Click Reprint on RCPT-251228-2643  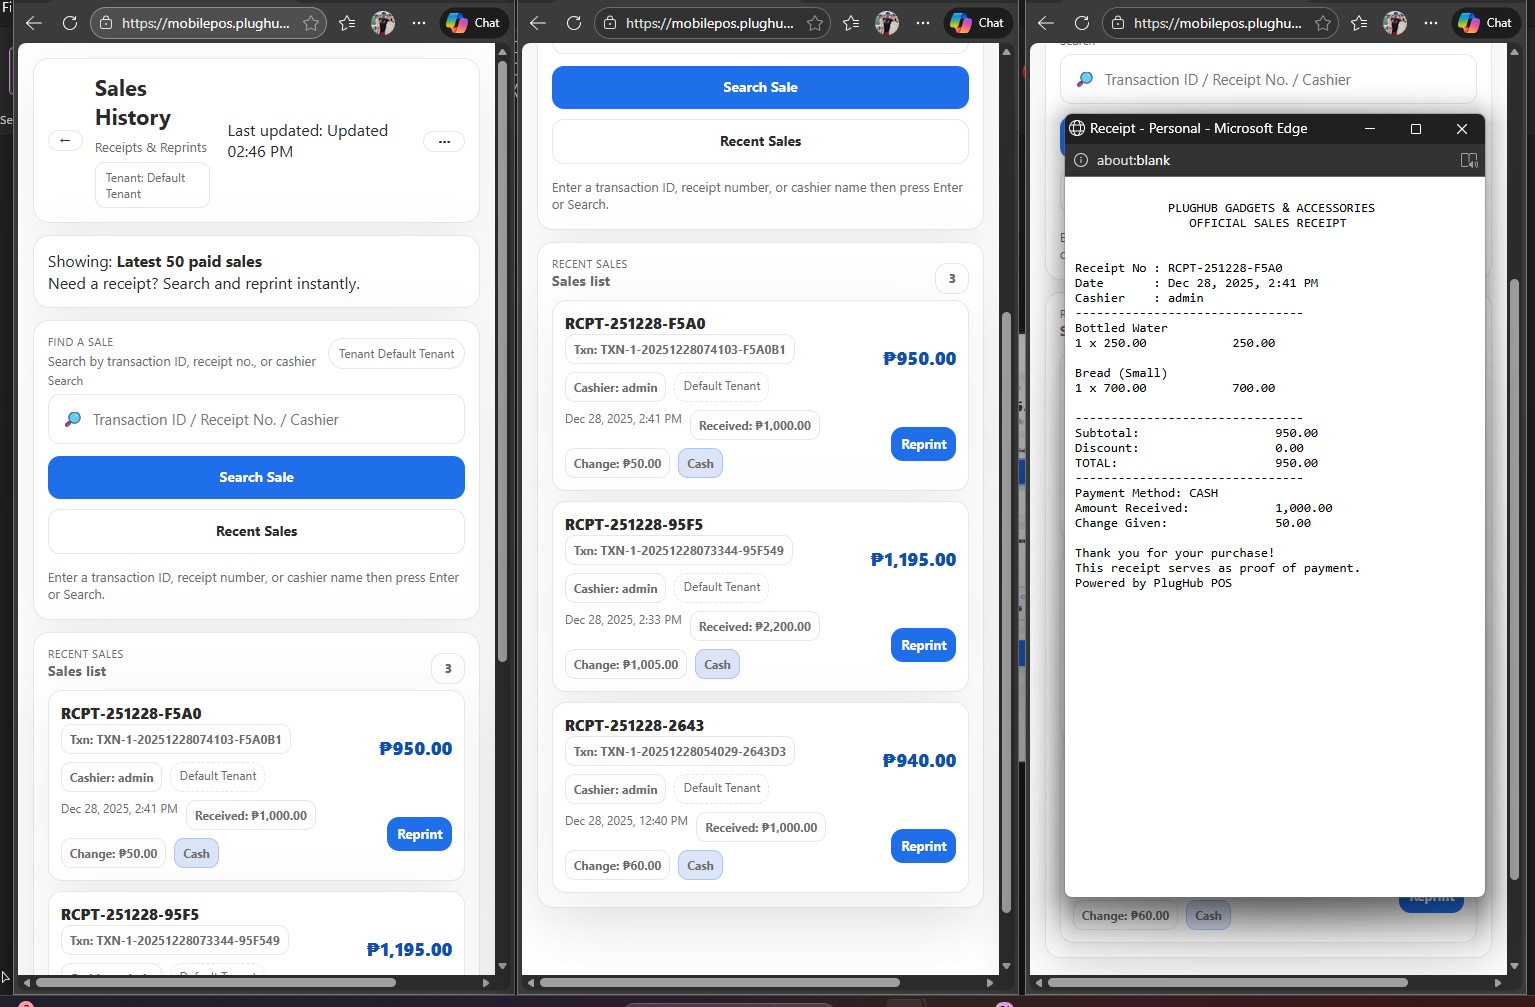pyautogui.click(x=922, y=846)
